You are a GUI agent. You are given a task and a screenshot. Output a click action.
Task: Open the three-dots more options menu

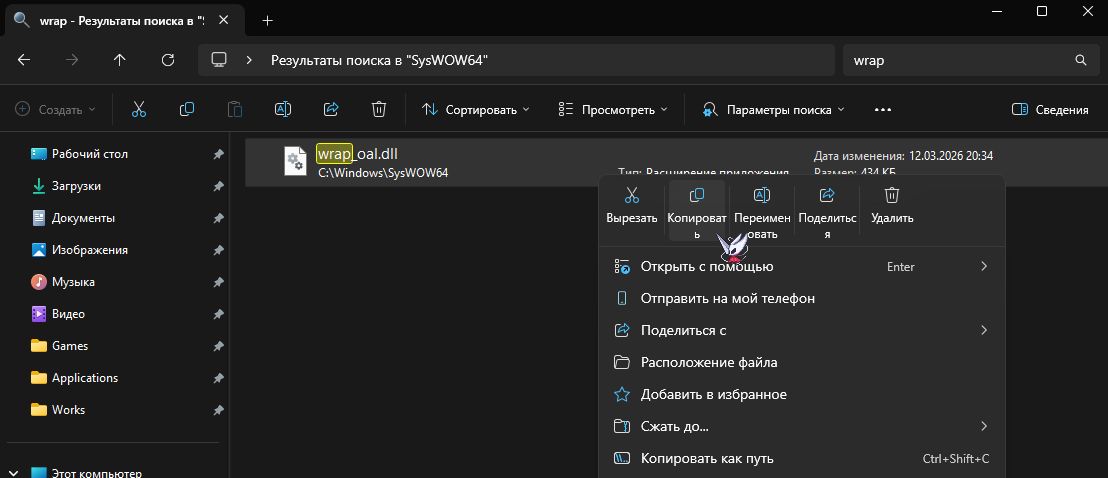(x=883, y=110)
